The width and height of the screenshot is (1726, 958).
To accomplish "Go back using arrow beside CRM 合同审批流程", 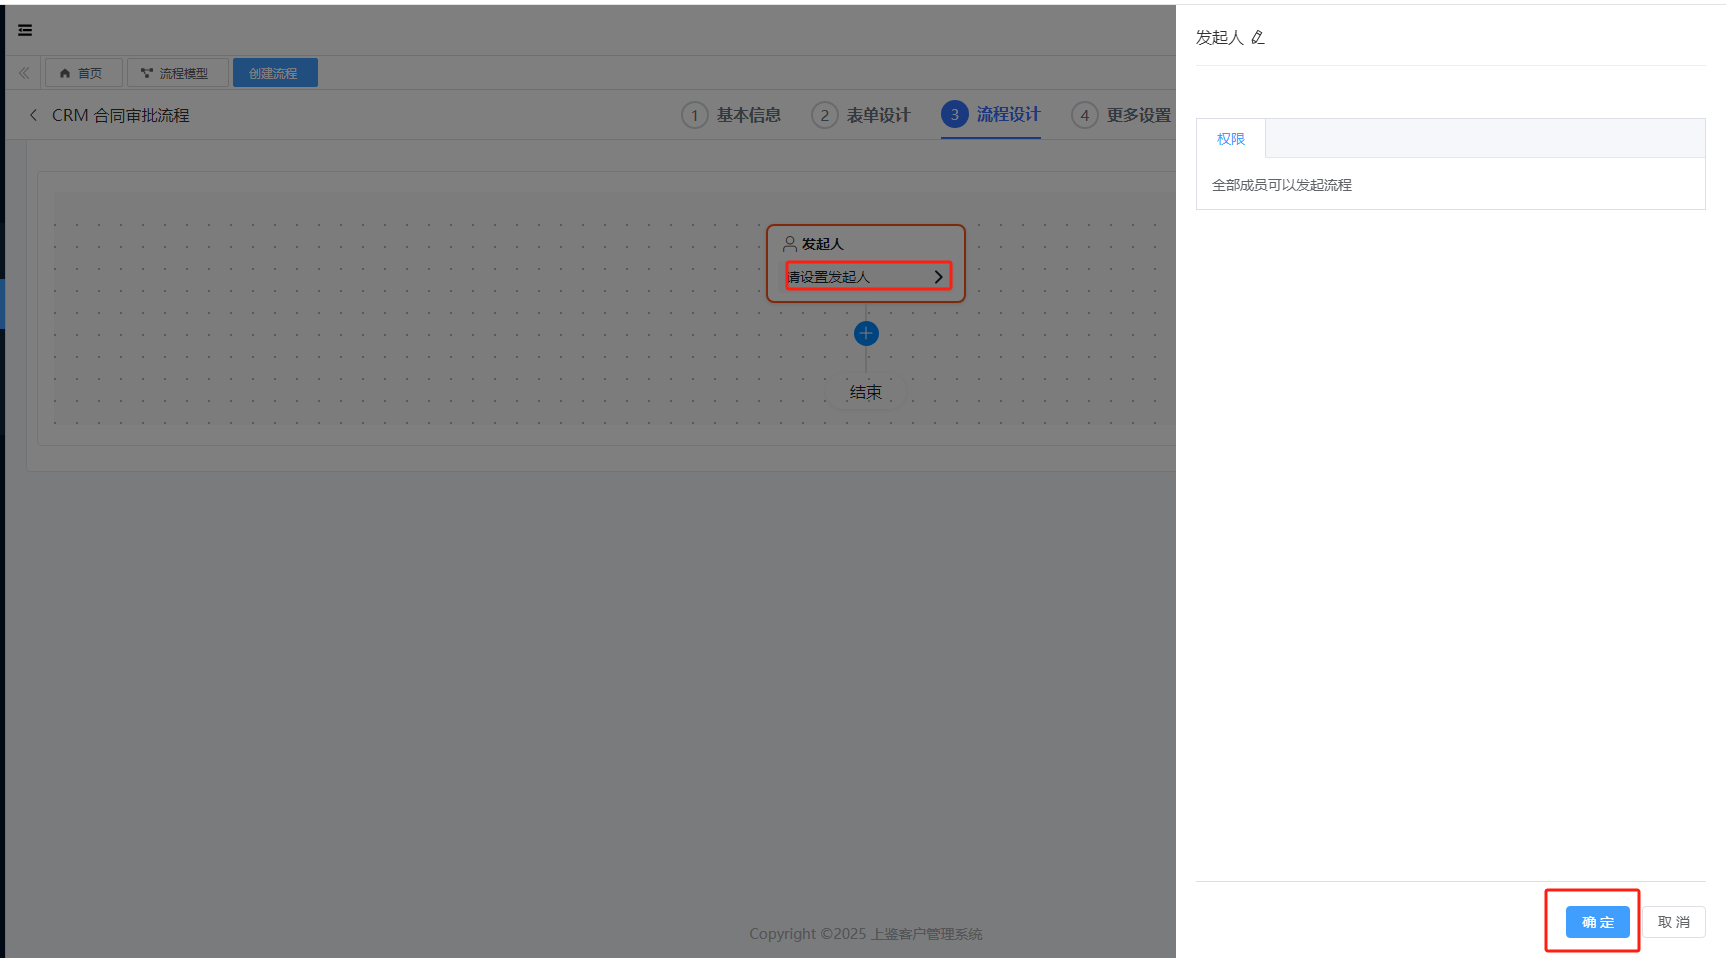I will point(33,115).
